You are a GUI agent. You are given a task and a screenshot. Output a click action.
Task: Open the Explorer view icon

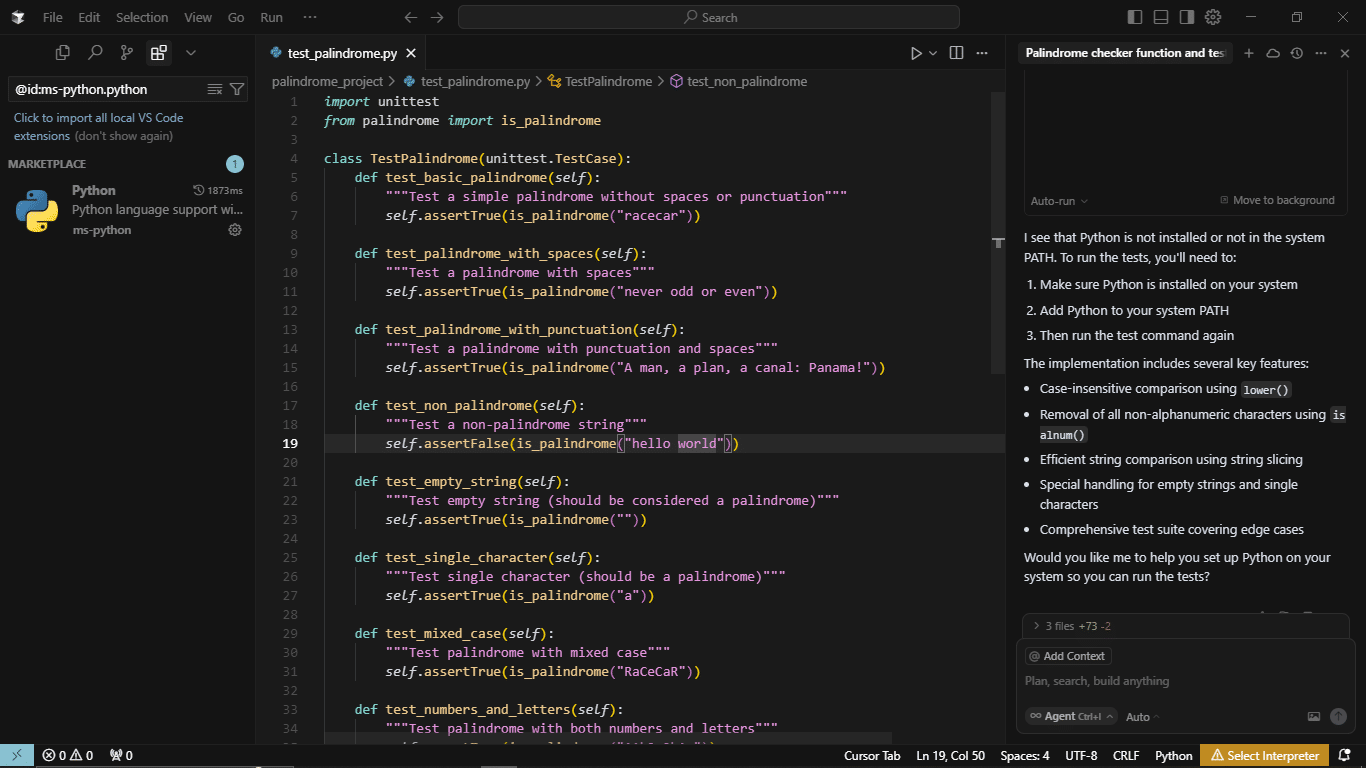63,53
